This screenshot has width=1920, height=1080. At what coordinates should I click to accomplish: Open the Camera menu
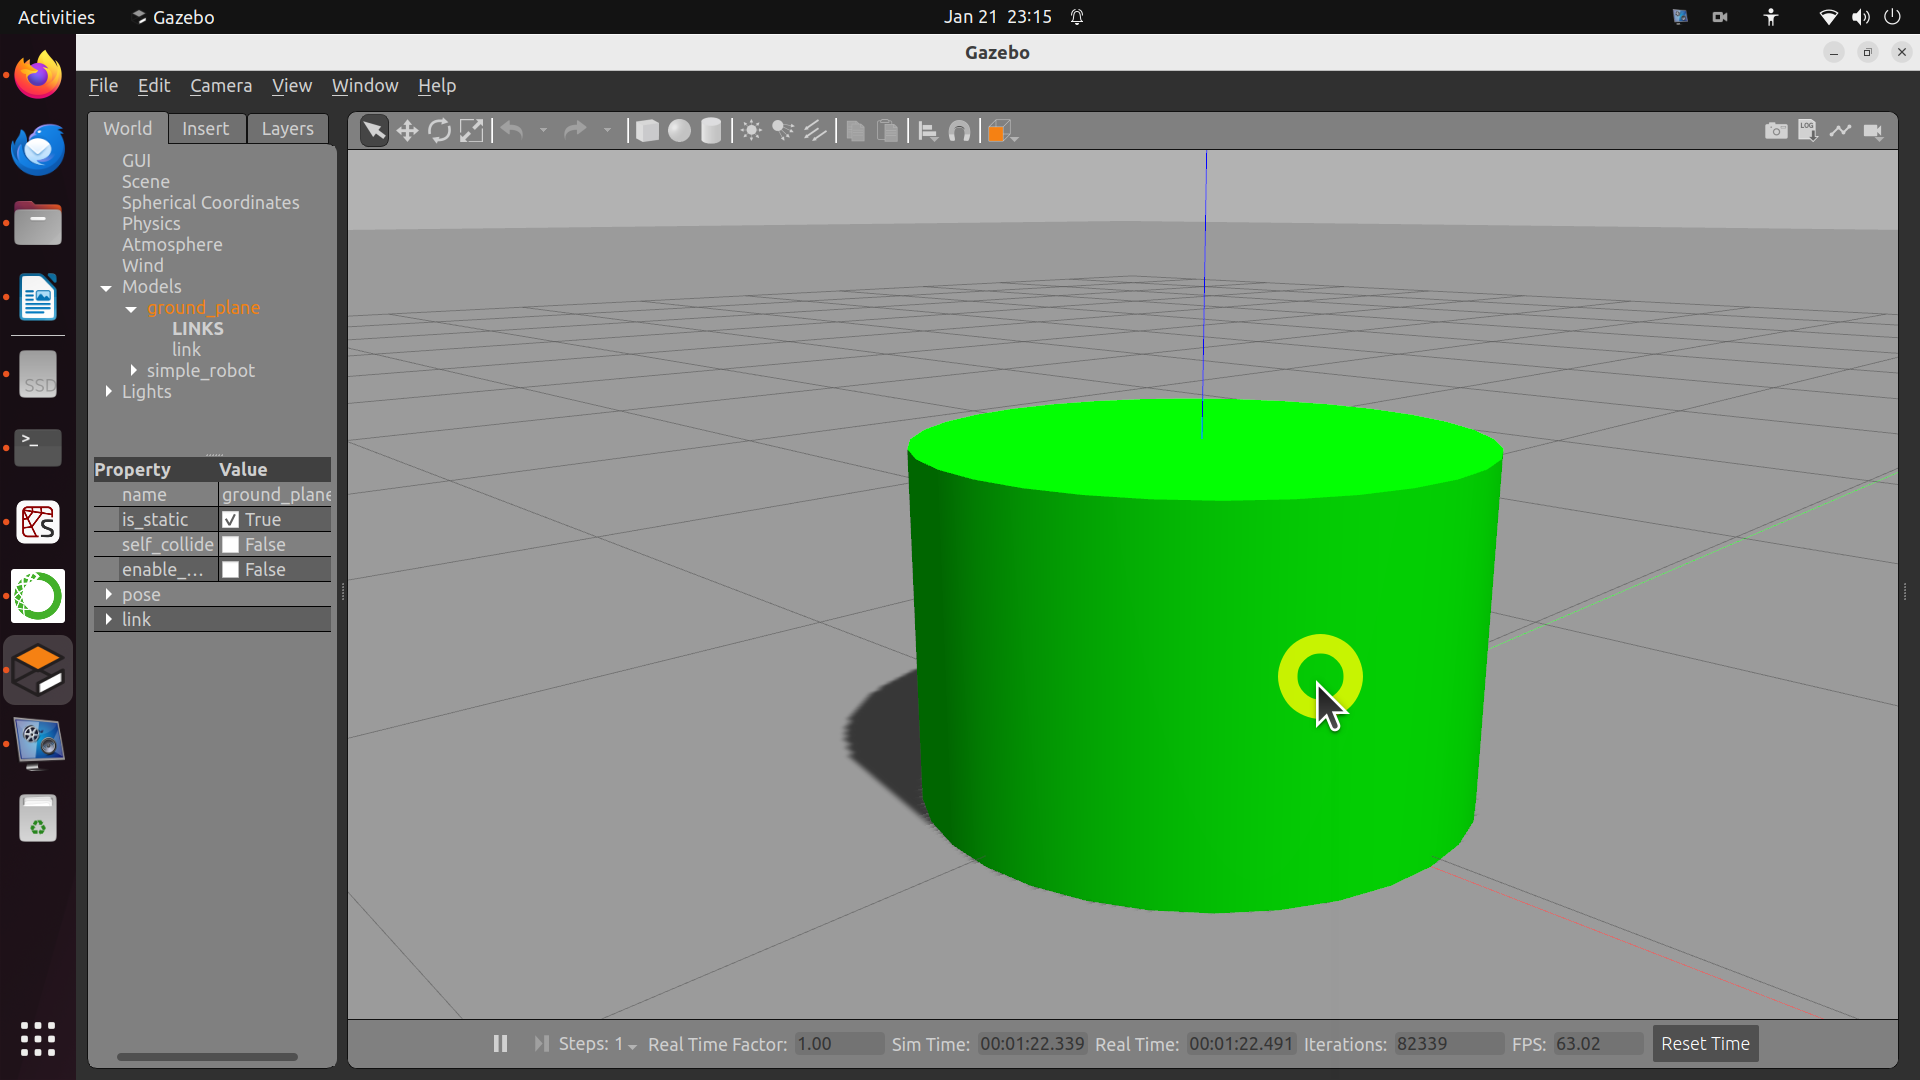click(x=219, y=84)
